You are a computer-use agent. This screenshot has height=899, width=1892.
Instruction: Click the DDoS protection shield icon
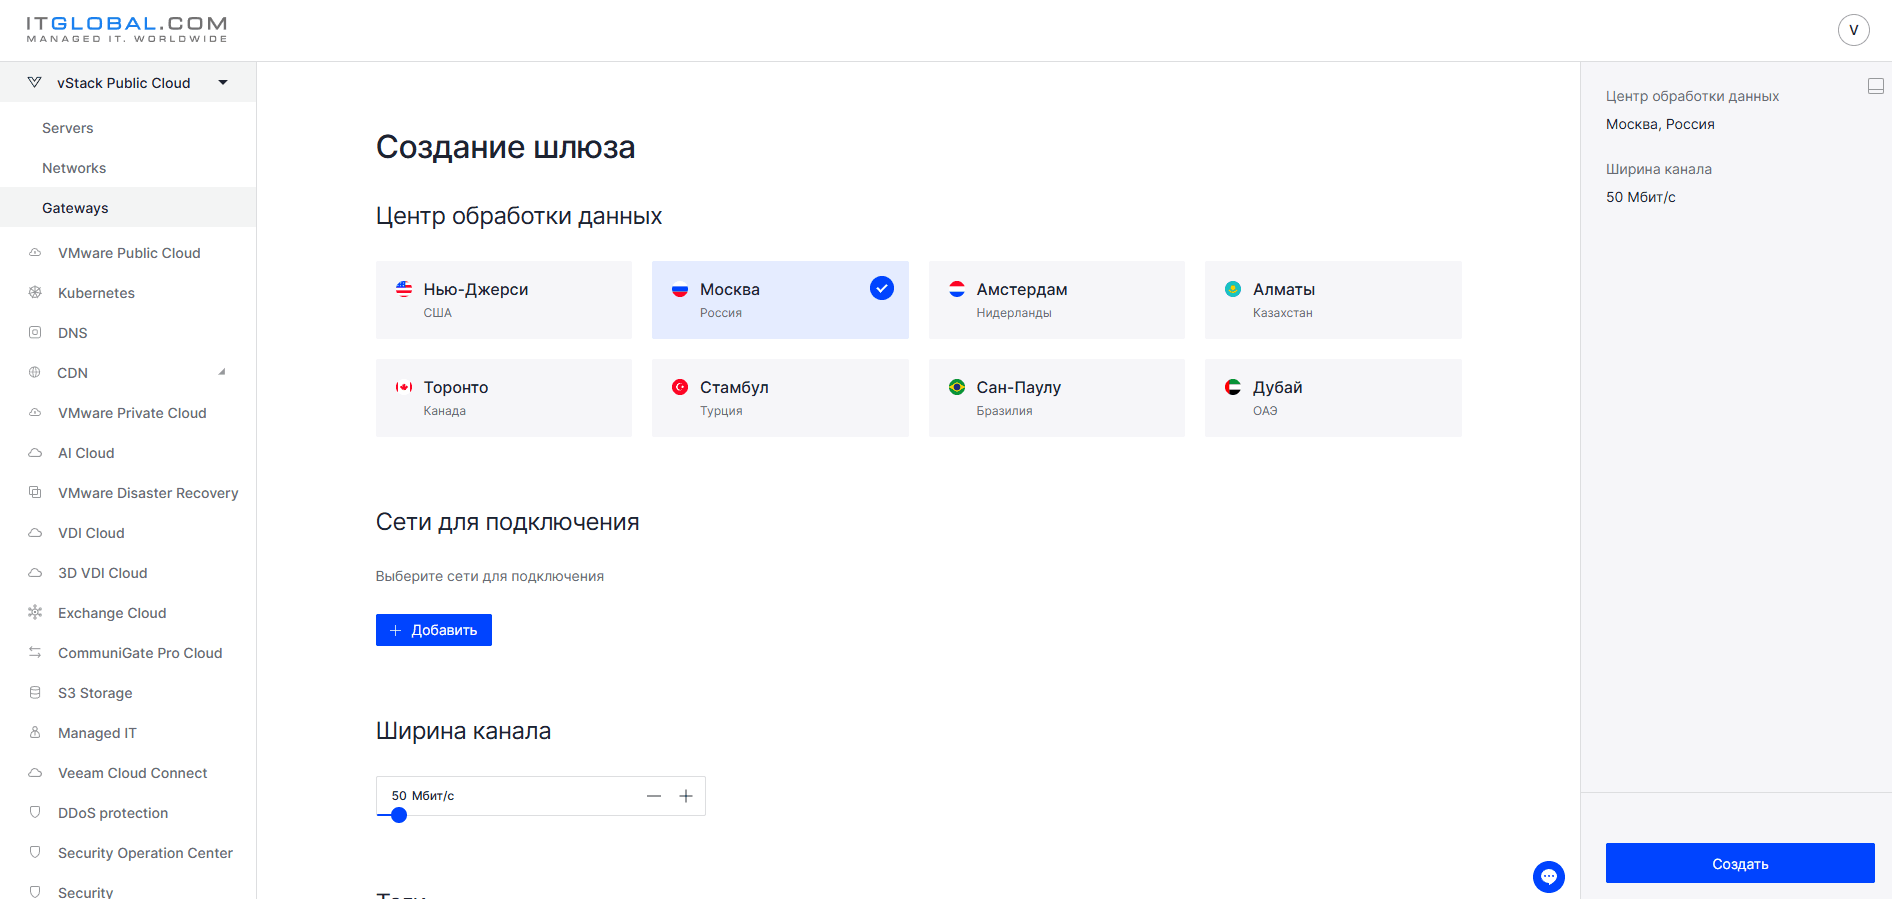tap(35, 812)
